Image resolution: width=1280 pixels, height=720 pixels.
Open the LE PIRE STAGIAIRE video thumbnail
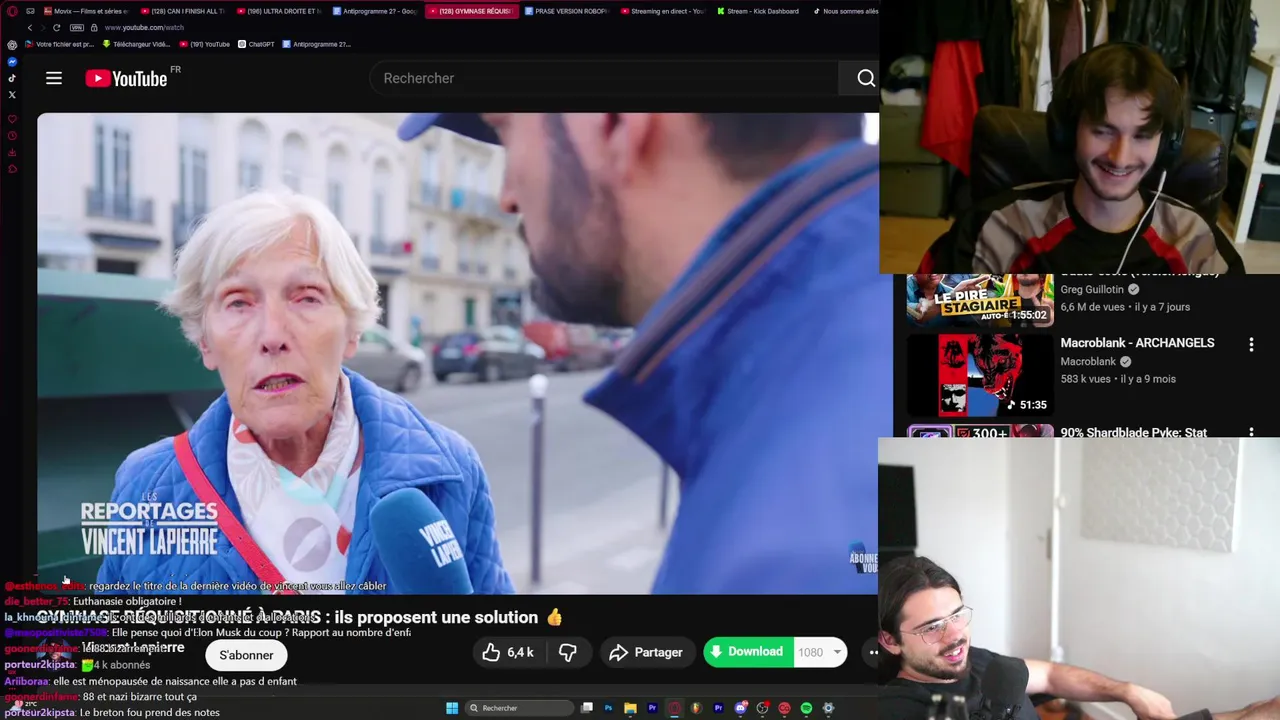tap(980, 300)
